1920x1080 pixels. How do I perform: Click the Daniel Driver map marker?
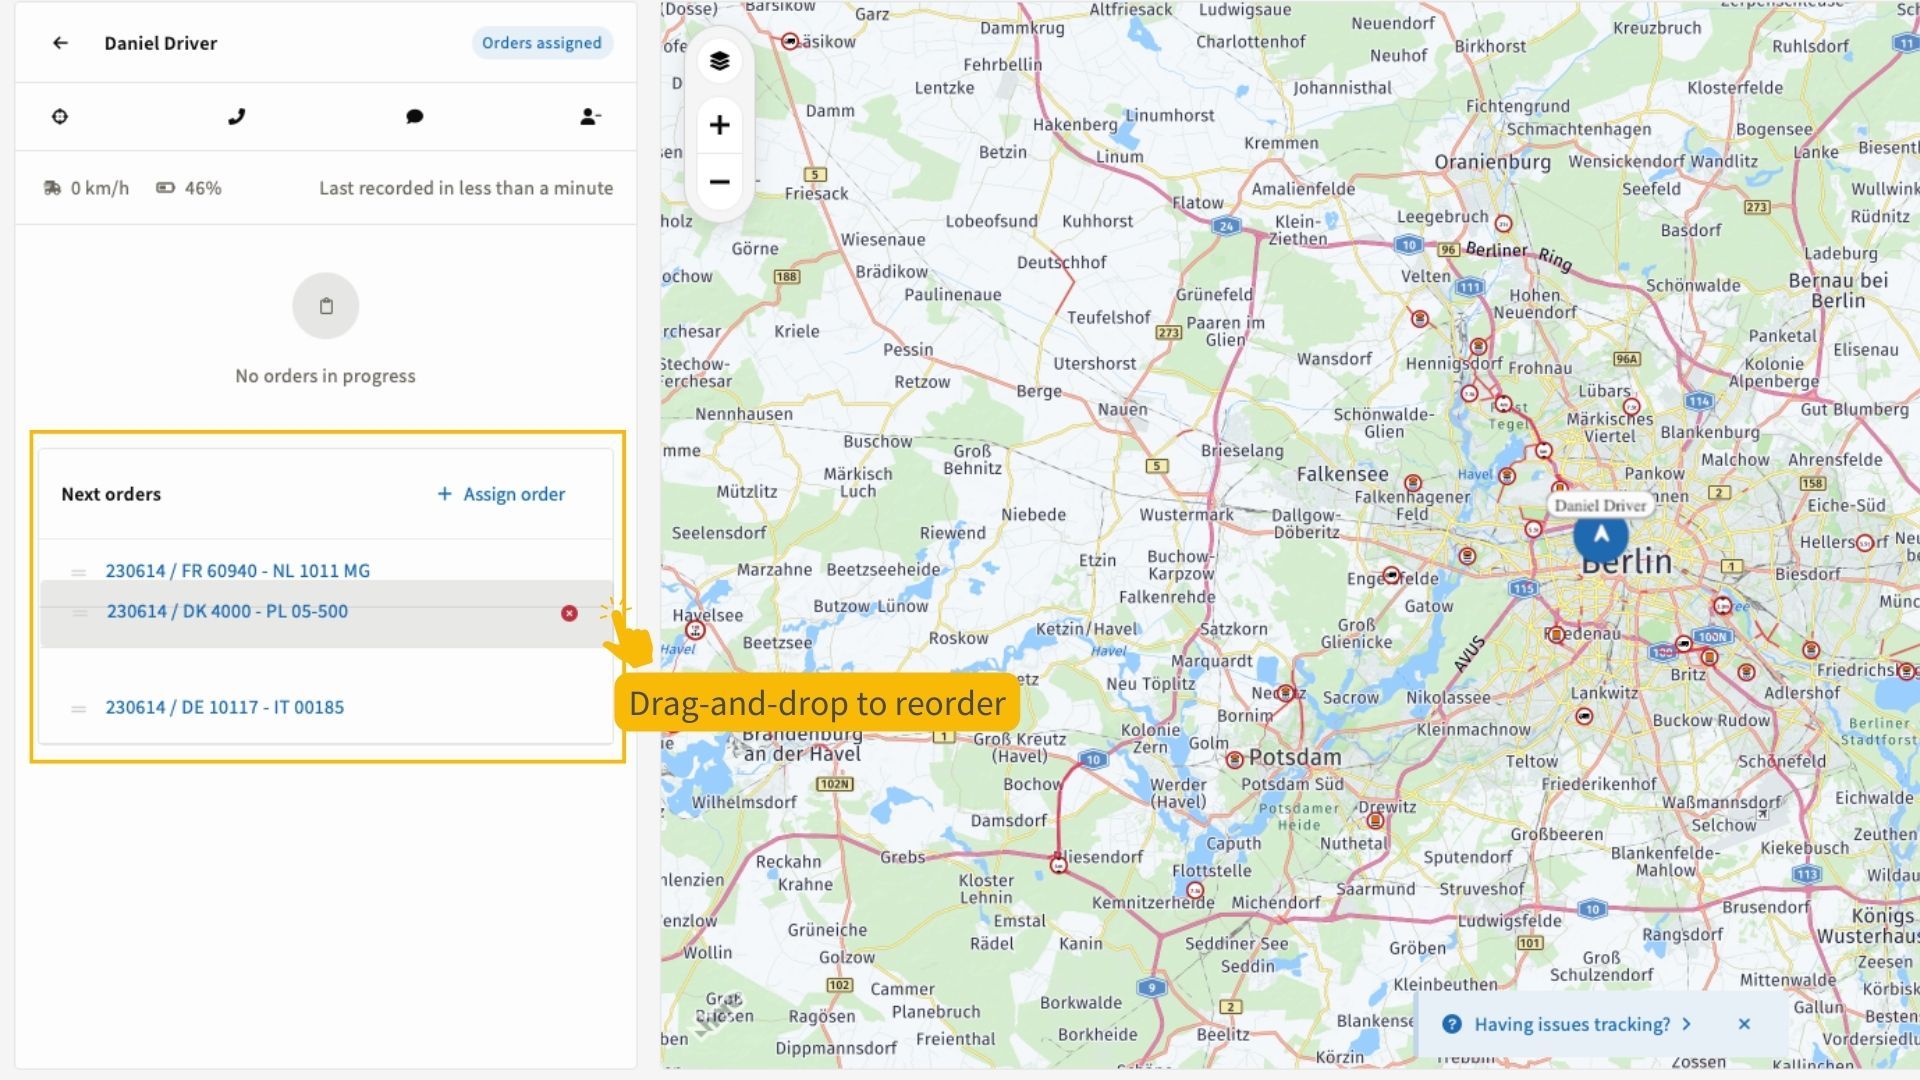click(x=1600, y=535)
